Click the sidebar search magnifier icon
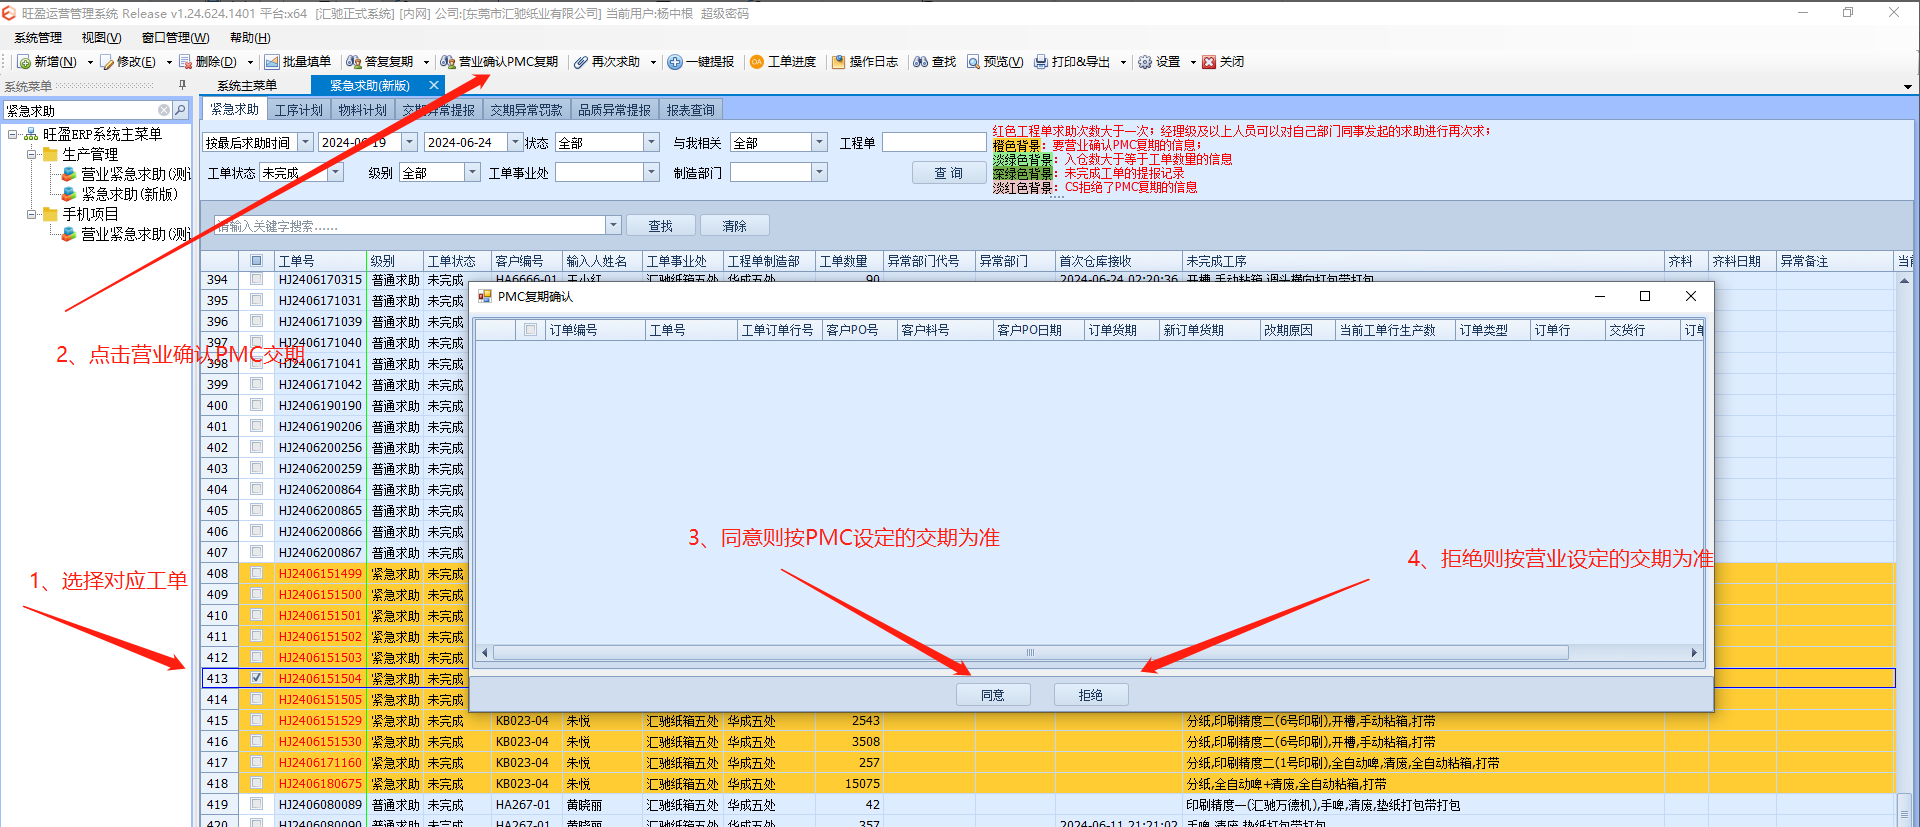The width and height of the screenshot is (1920, 827). click(180, 110)
